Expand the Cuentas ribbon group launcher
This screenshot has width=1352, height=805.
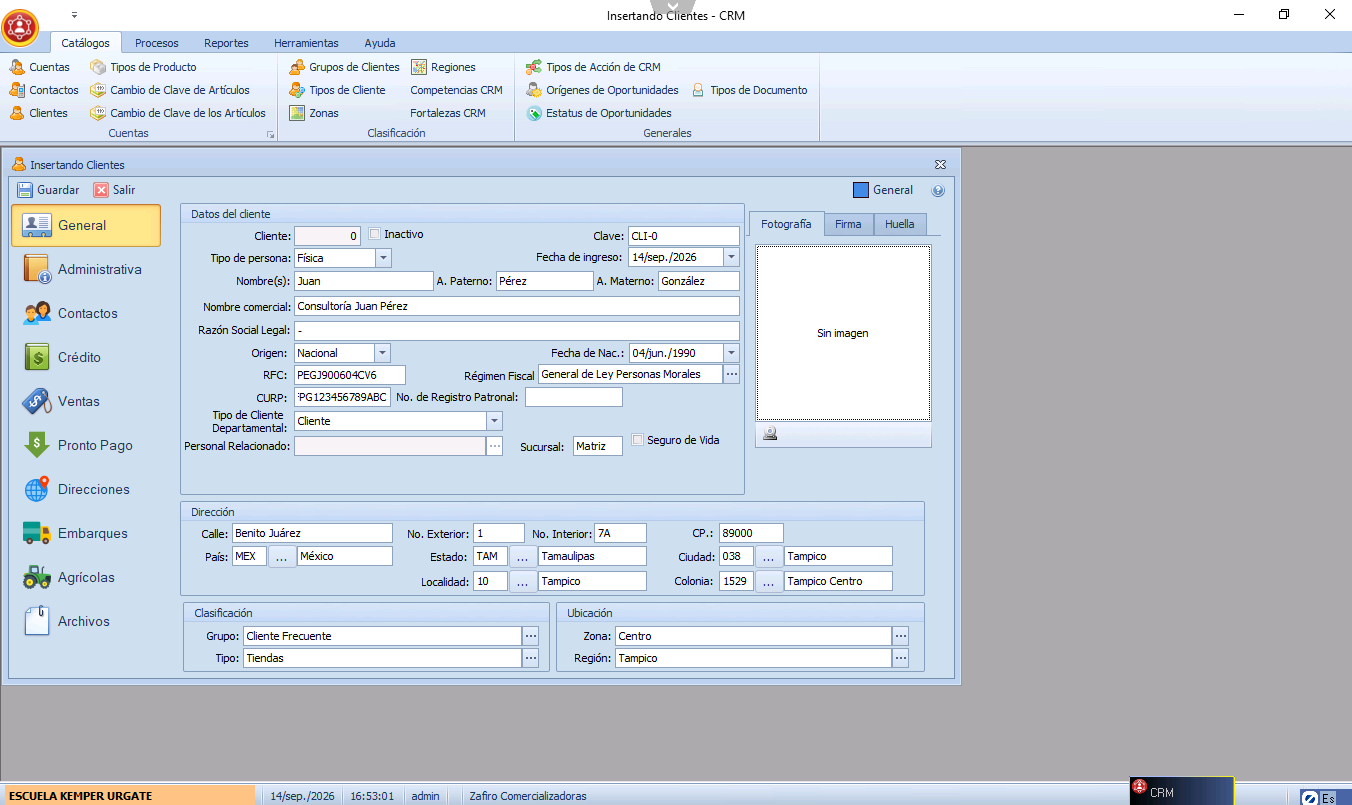(x=269, y=134)
